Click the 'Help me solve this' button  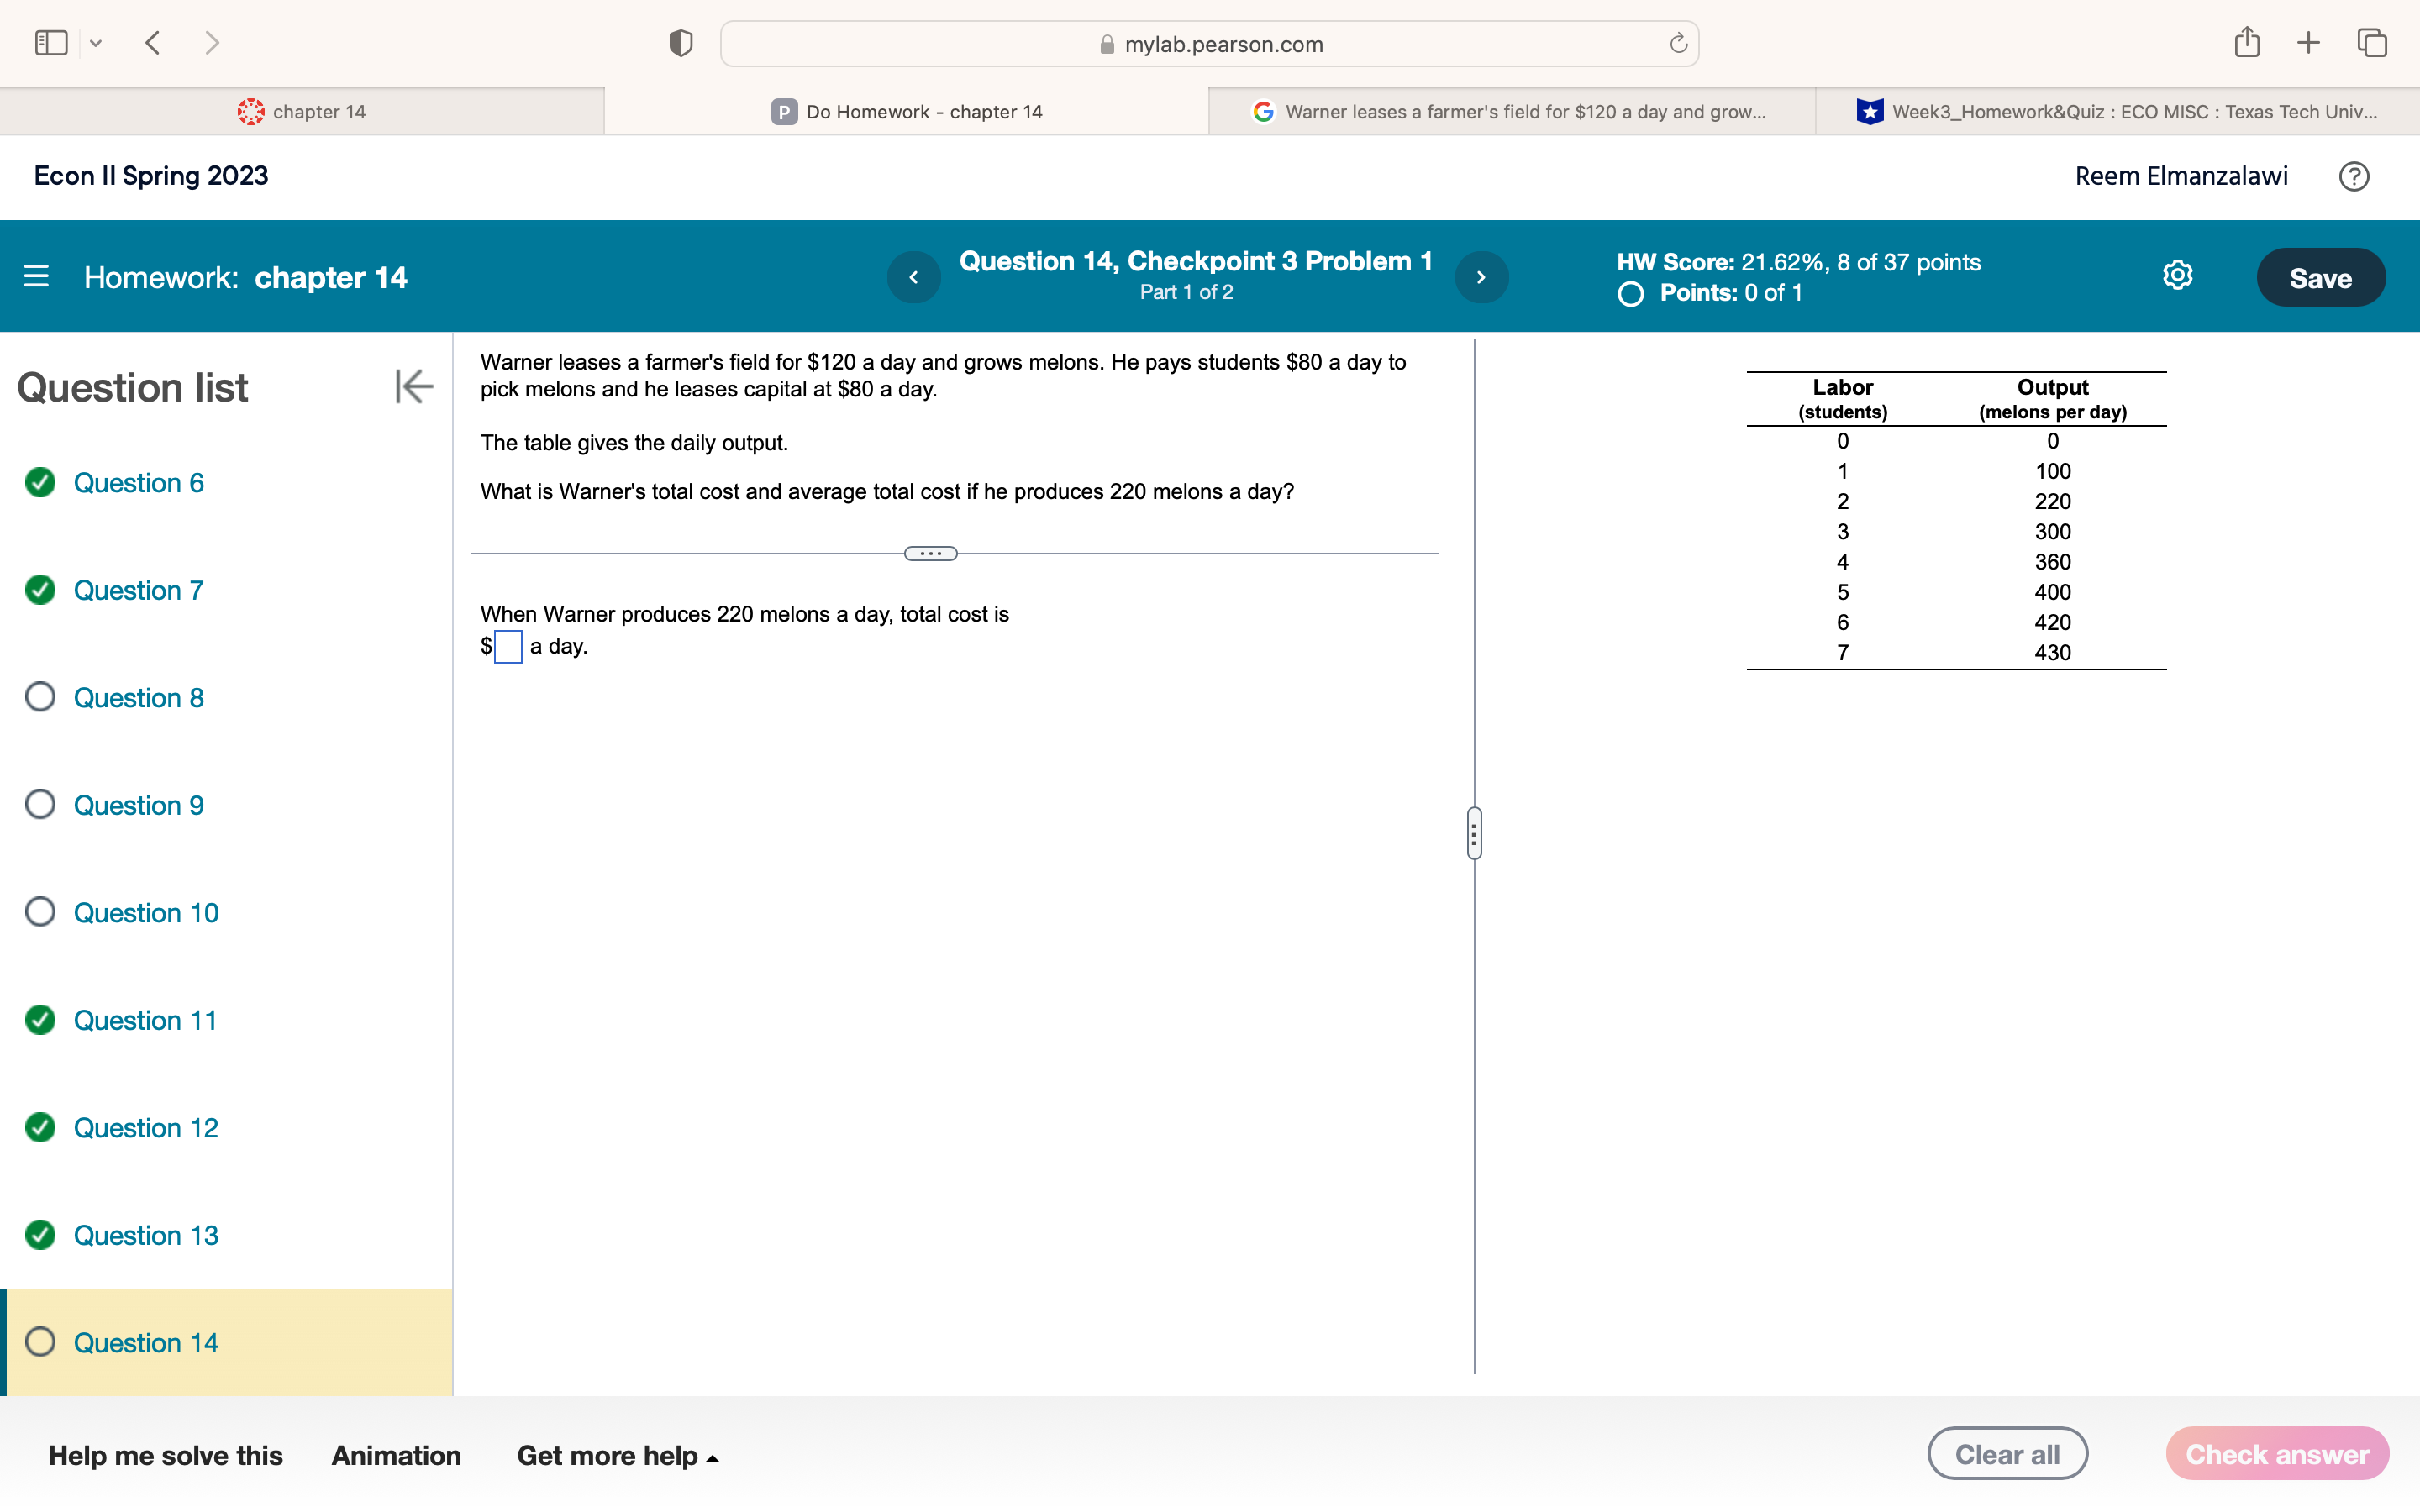[x=166, y=1455]
